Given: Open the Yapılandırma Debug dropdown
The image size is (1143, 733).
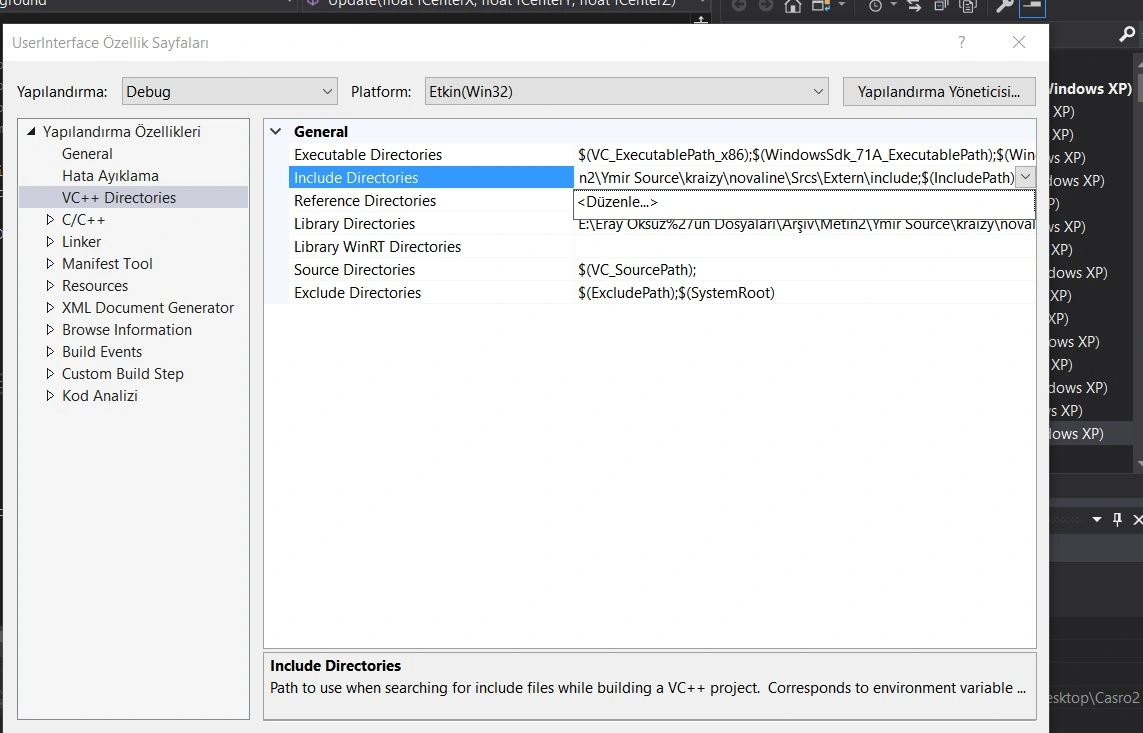Looking at the screenshot, I should point(230,91).
